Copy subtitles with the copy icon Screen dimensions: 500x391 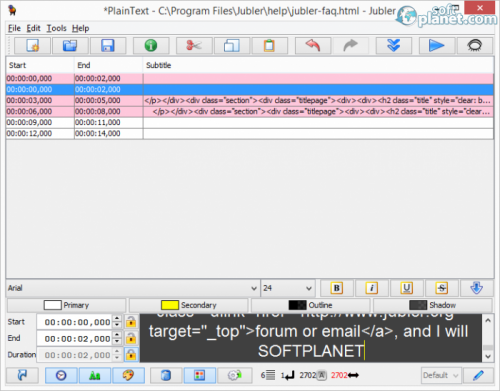tap(232, 45)
